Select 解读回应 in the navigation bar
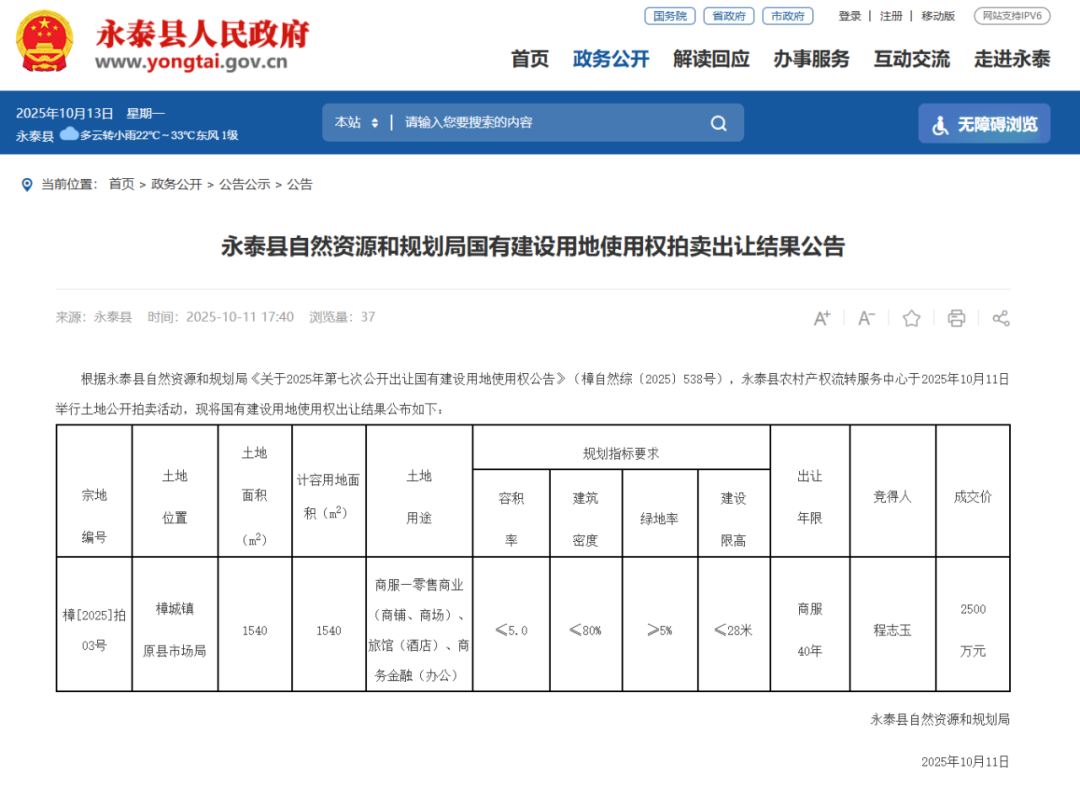The width and height of the screenshot is (1080, 790). coord(711,59)
